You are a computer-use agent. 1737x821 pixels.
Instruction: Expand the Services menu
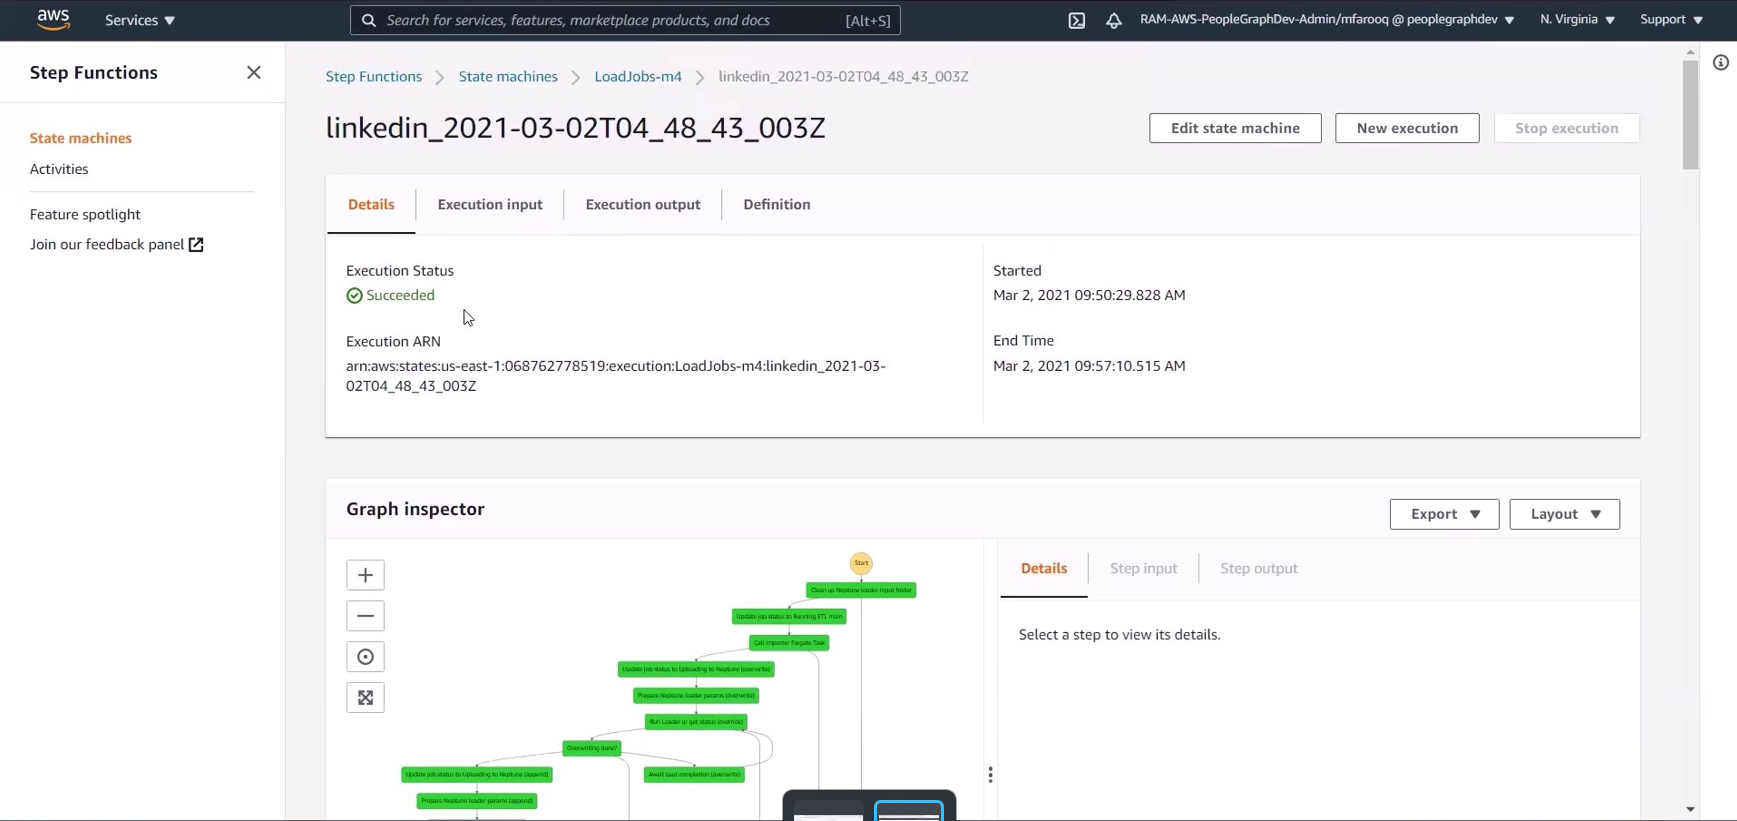click(x=140, y=20)
